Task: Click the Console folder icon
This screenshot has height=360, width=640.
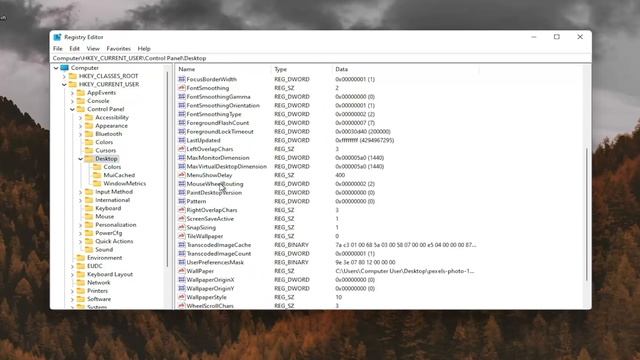Action: point(81,101)
